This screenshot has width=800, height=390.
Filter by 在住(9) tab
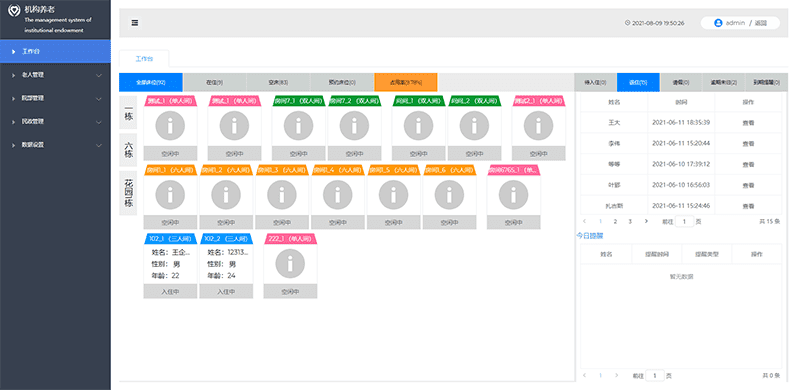coord(215,82)
